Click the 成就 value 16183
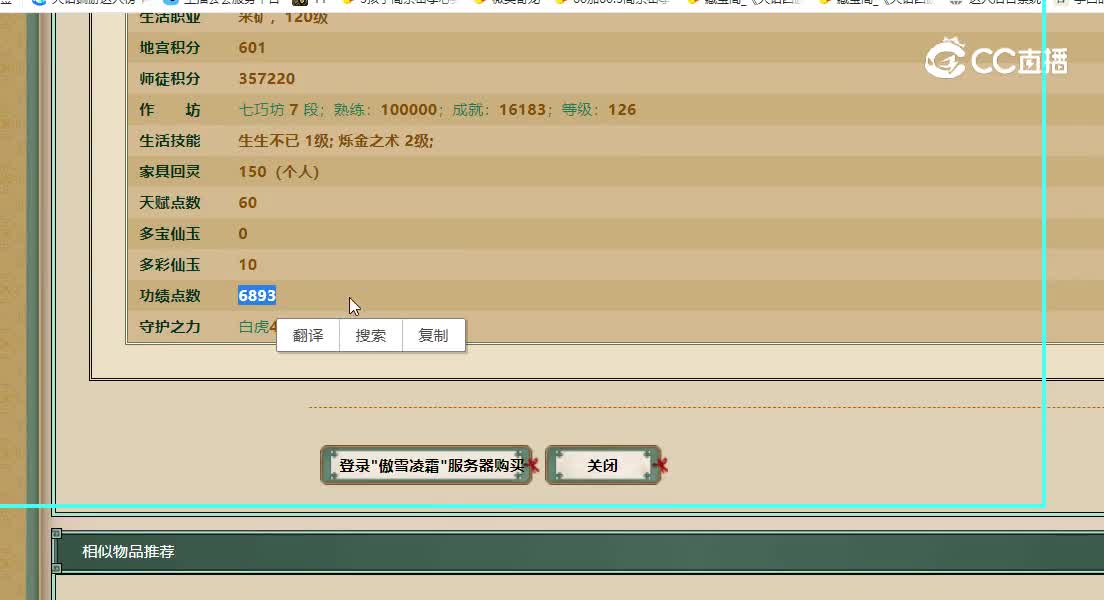Image resolution: width=1104 pixels, height=600 pixels. click(x=522, y=110)
